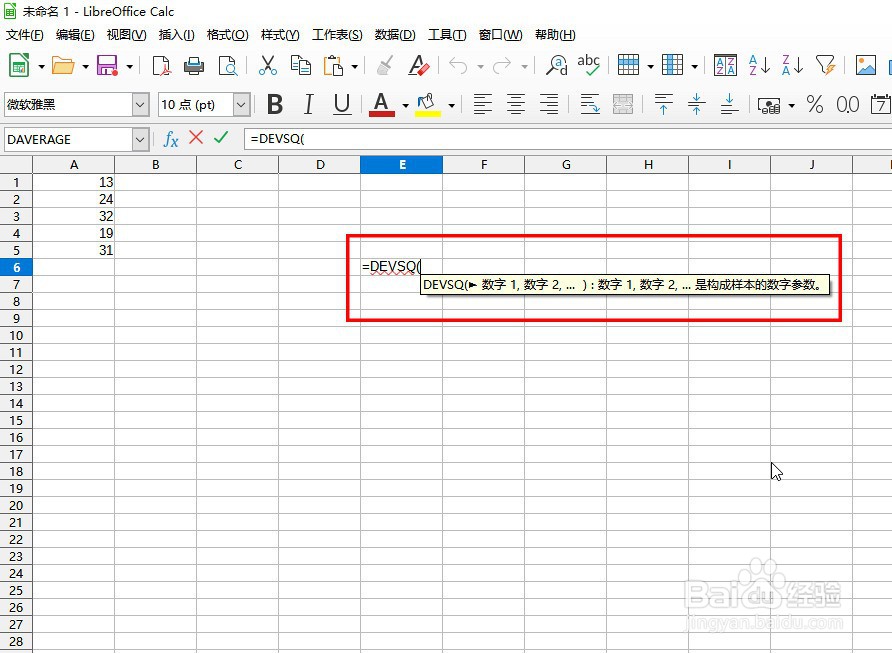Click the Cut scissors icon

(267, 66)
